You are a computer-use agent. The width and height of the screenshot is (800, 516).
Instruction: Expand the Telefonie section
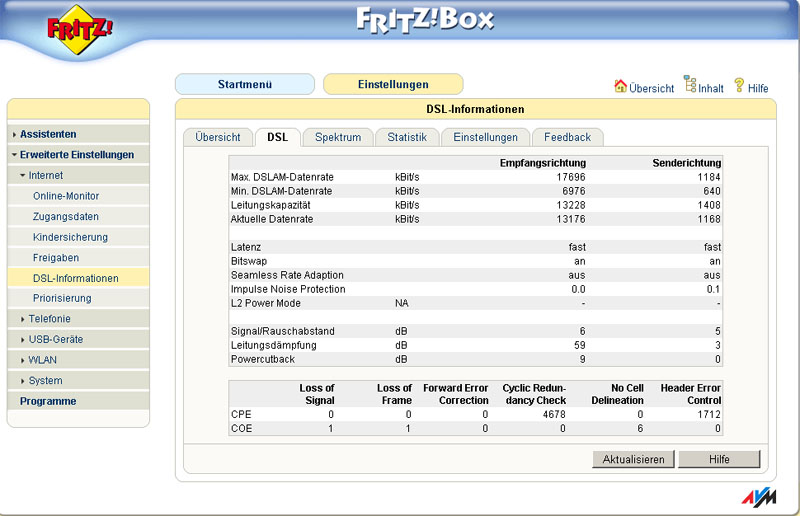coord(22,319)
